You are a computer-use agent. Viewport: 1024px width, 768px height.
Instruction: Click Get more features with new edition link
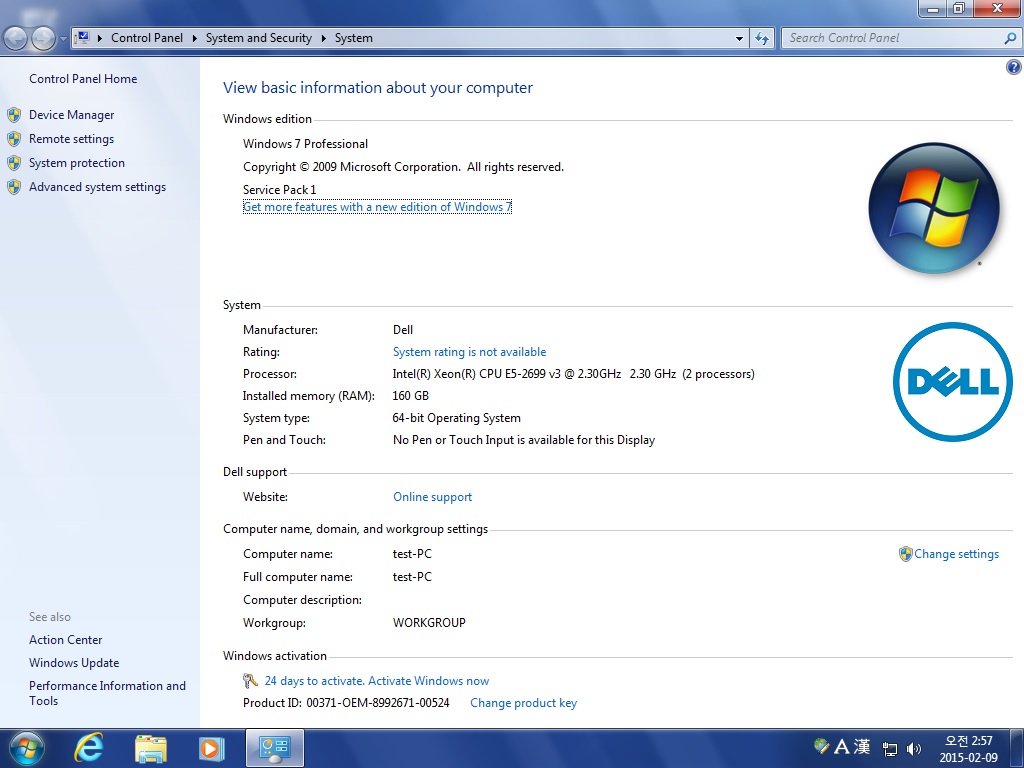pos(377,207)
